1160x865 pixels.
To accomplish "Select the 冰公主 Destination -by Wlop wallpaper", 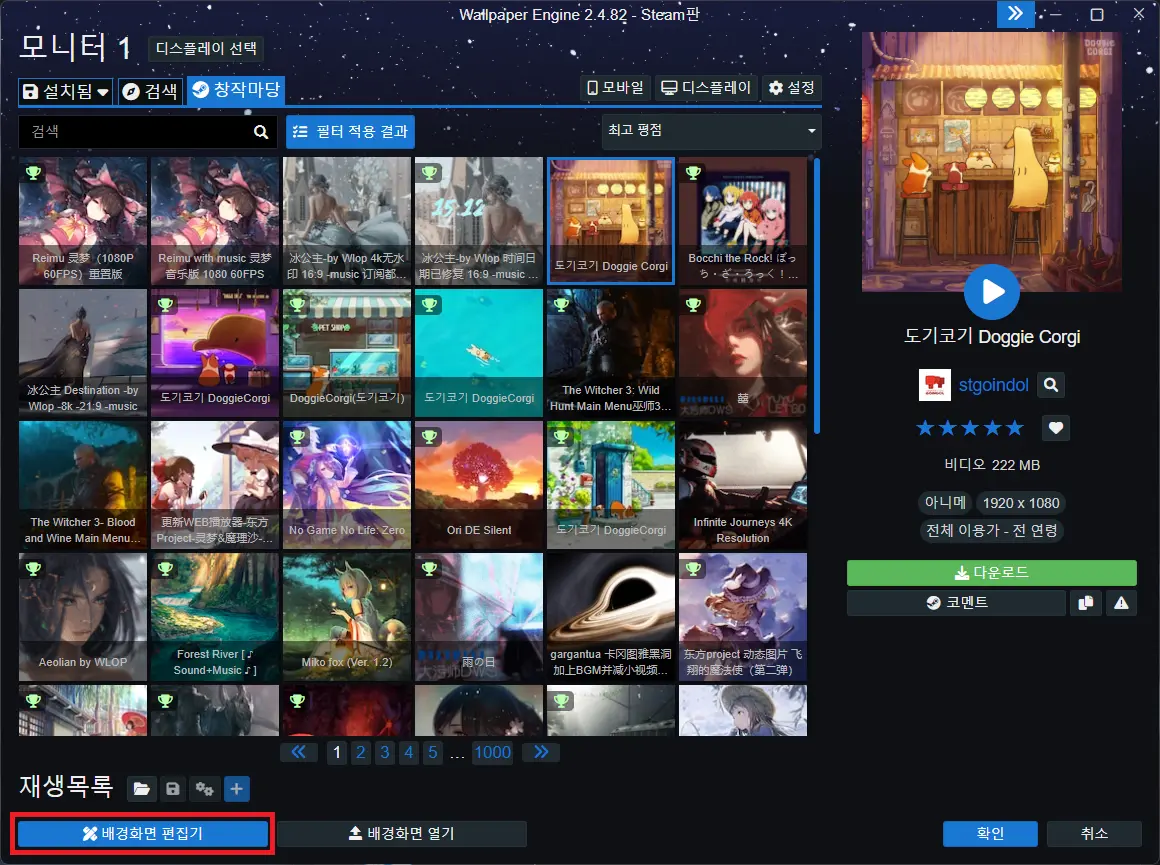I will (83, 352).
